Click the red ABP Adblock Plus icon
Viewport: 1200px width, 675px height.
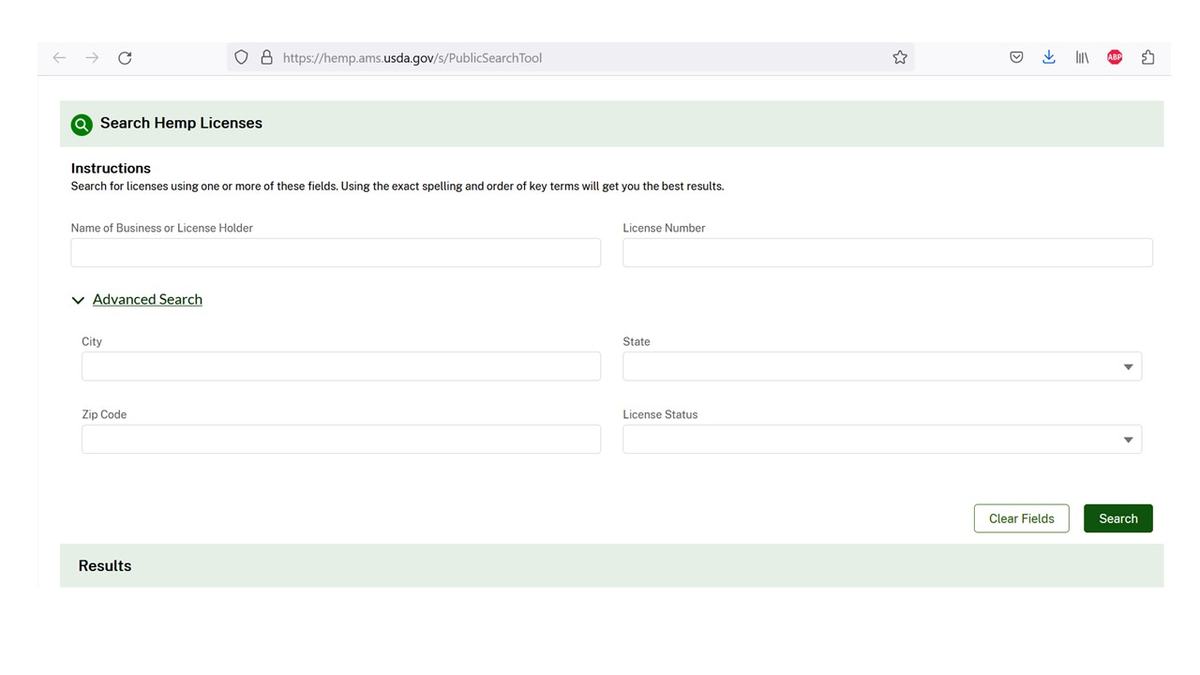(1115, 58)
